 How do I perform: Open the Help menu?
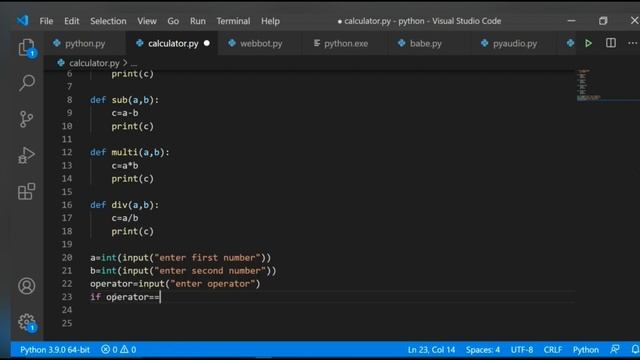(x=270, y=21)
